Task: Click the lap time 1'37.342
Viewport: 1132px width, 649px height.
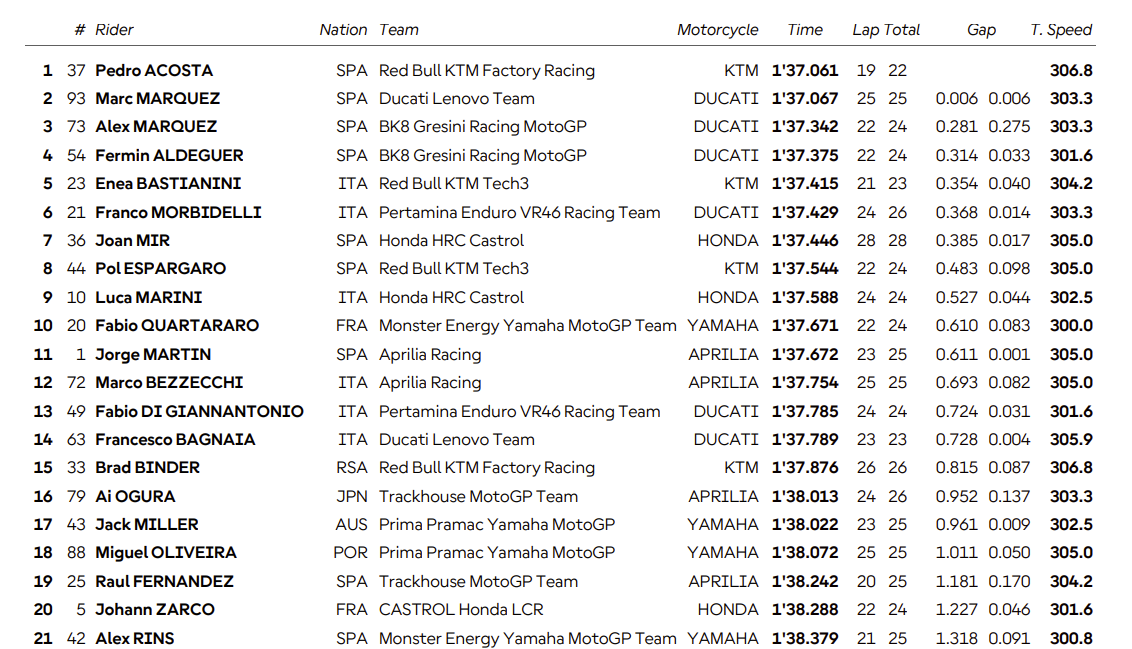Action: 805,126
